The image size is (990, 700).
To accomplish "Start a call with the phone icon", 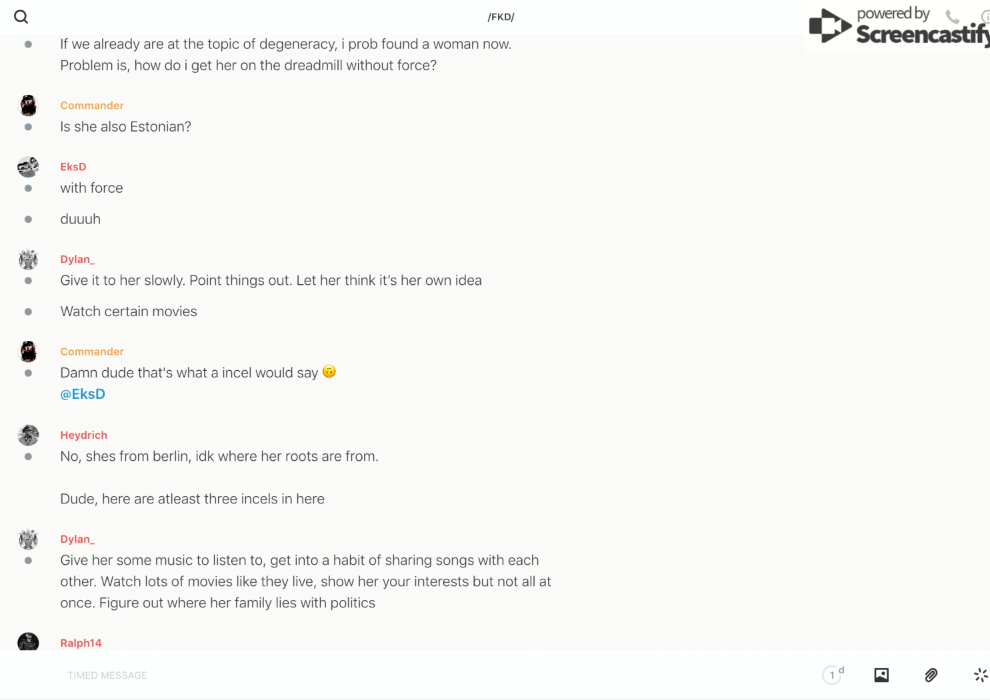I will tap(952, 16).
